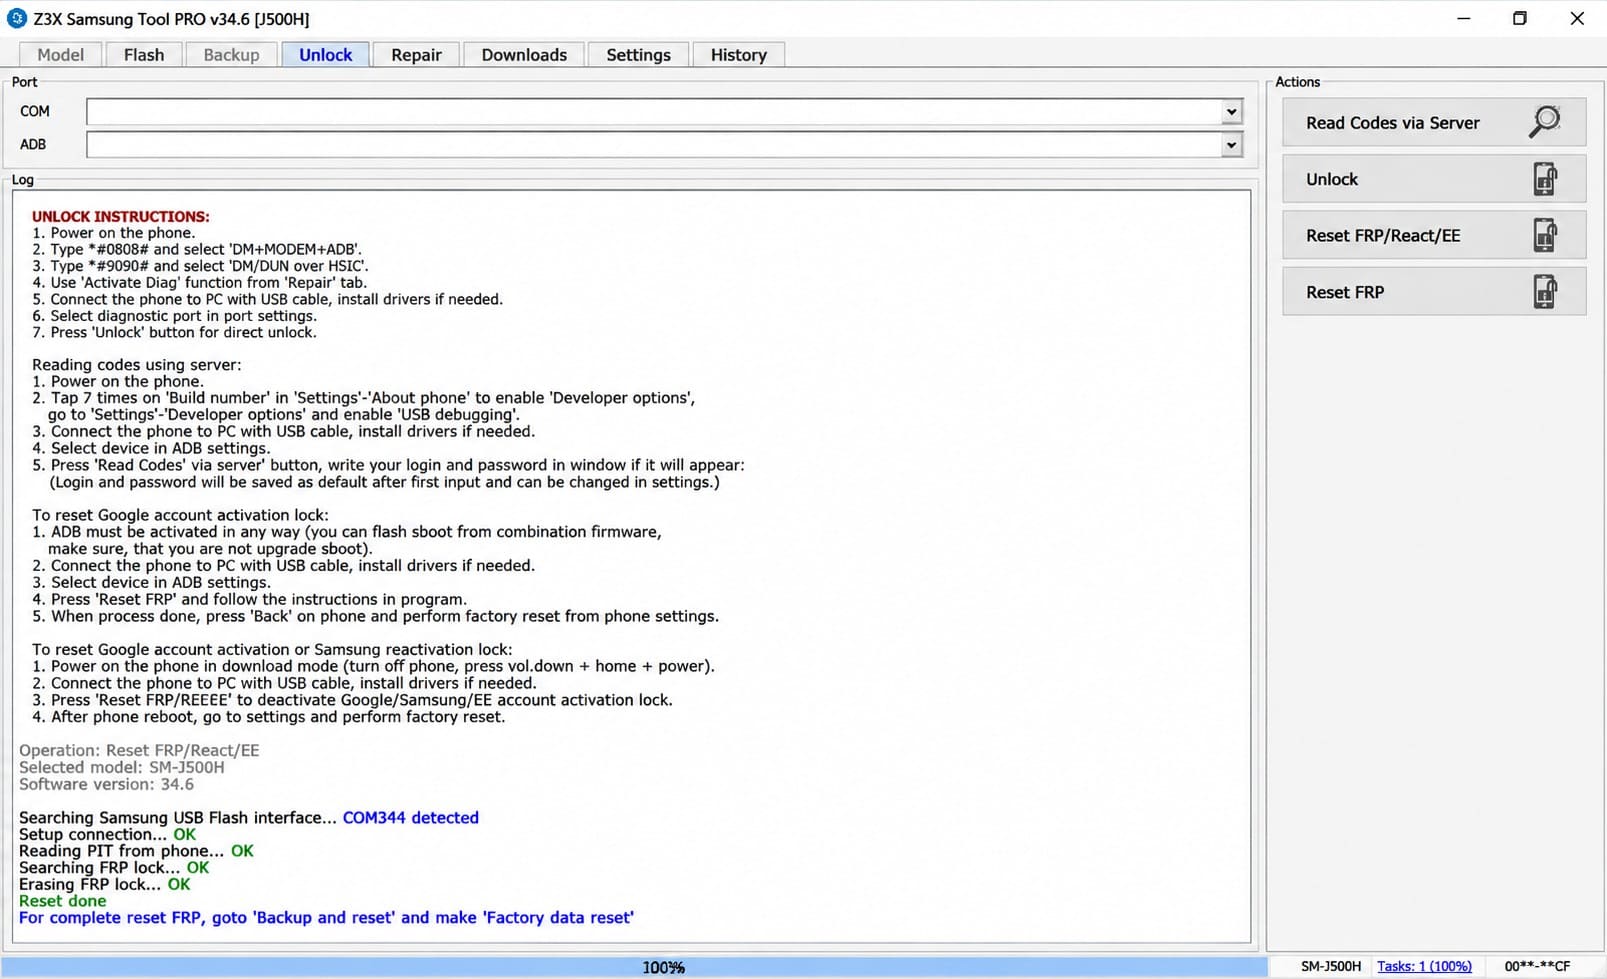This screenshot has height=979, width=1607.
Task: Click the 'Reset done' log line
Action: [62, 901]
